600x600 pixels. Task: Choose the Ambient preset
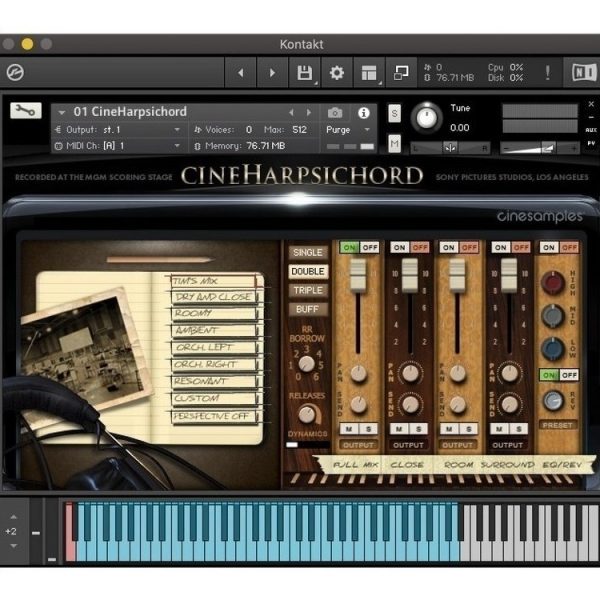click(x=215, y=330)
